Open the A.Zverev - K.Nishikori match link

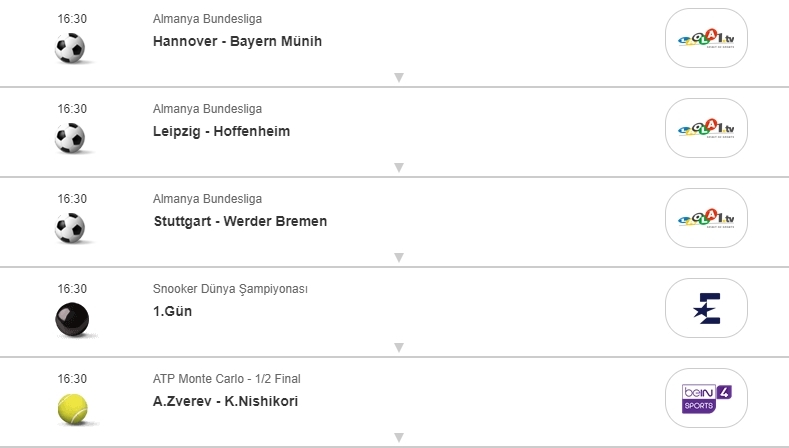pyautogui.click(x=225, y=401)
